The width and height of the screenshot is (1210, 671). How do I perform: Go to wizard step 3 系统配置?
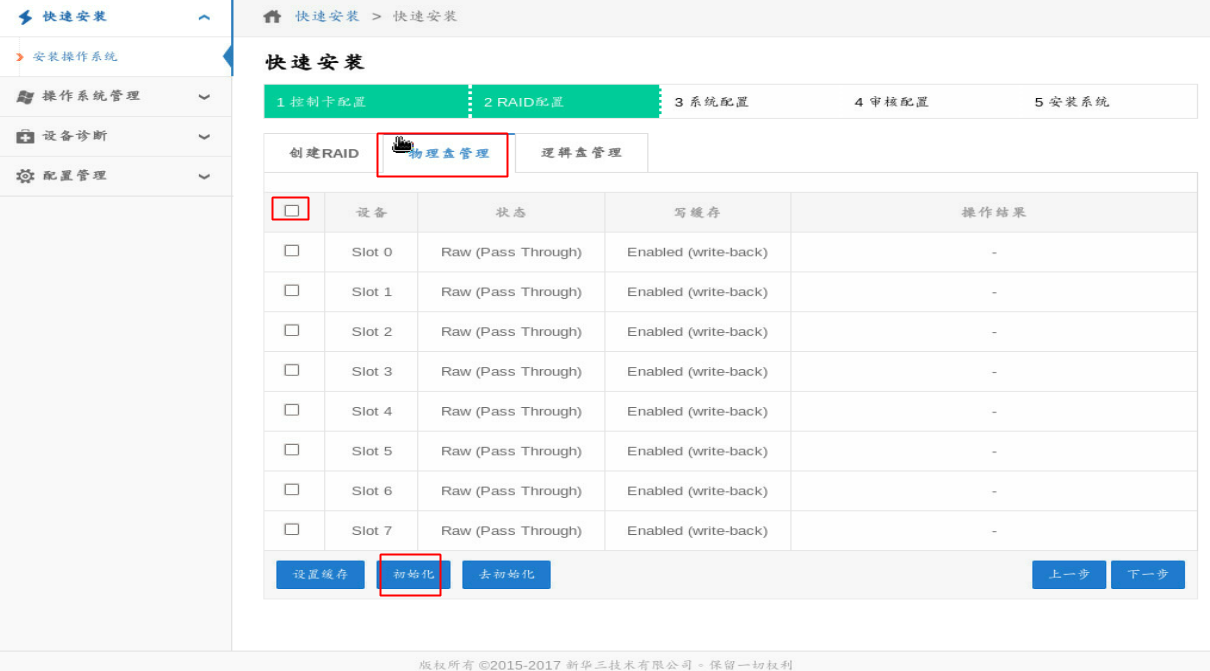711,102
